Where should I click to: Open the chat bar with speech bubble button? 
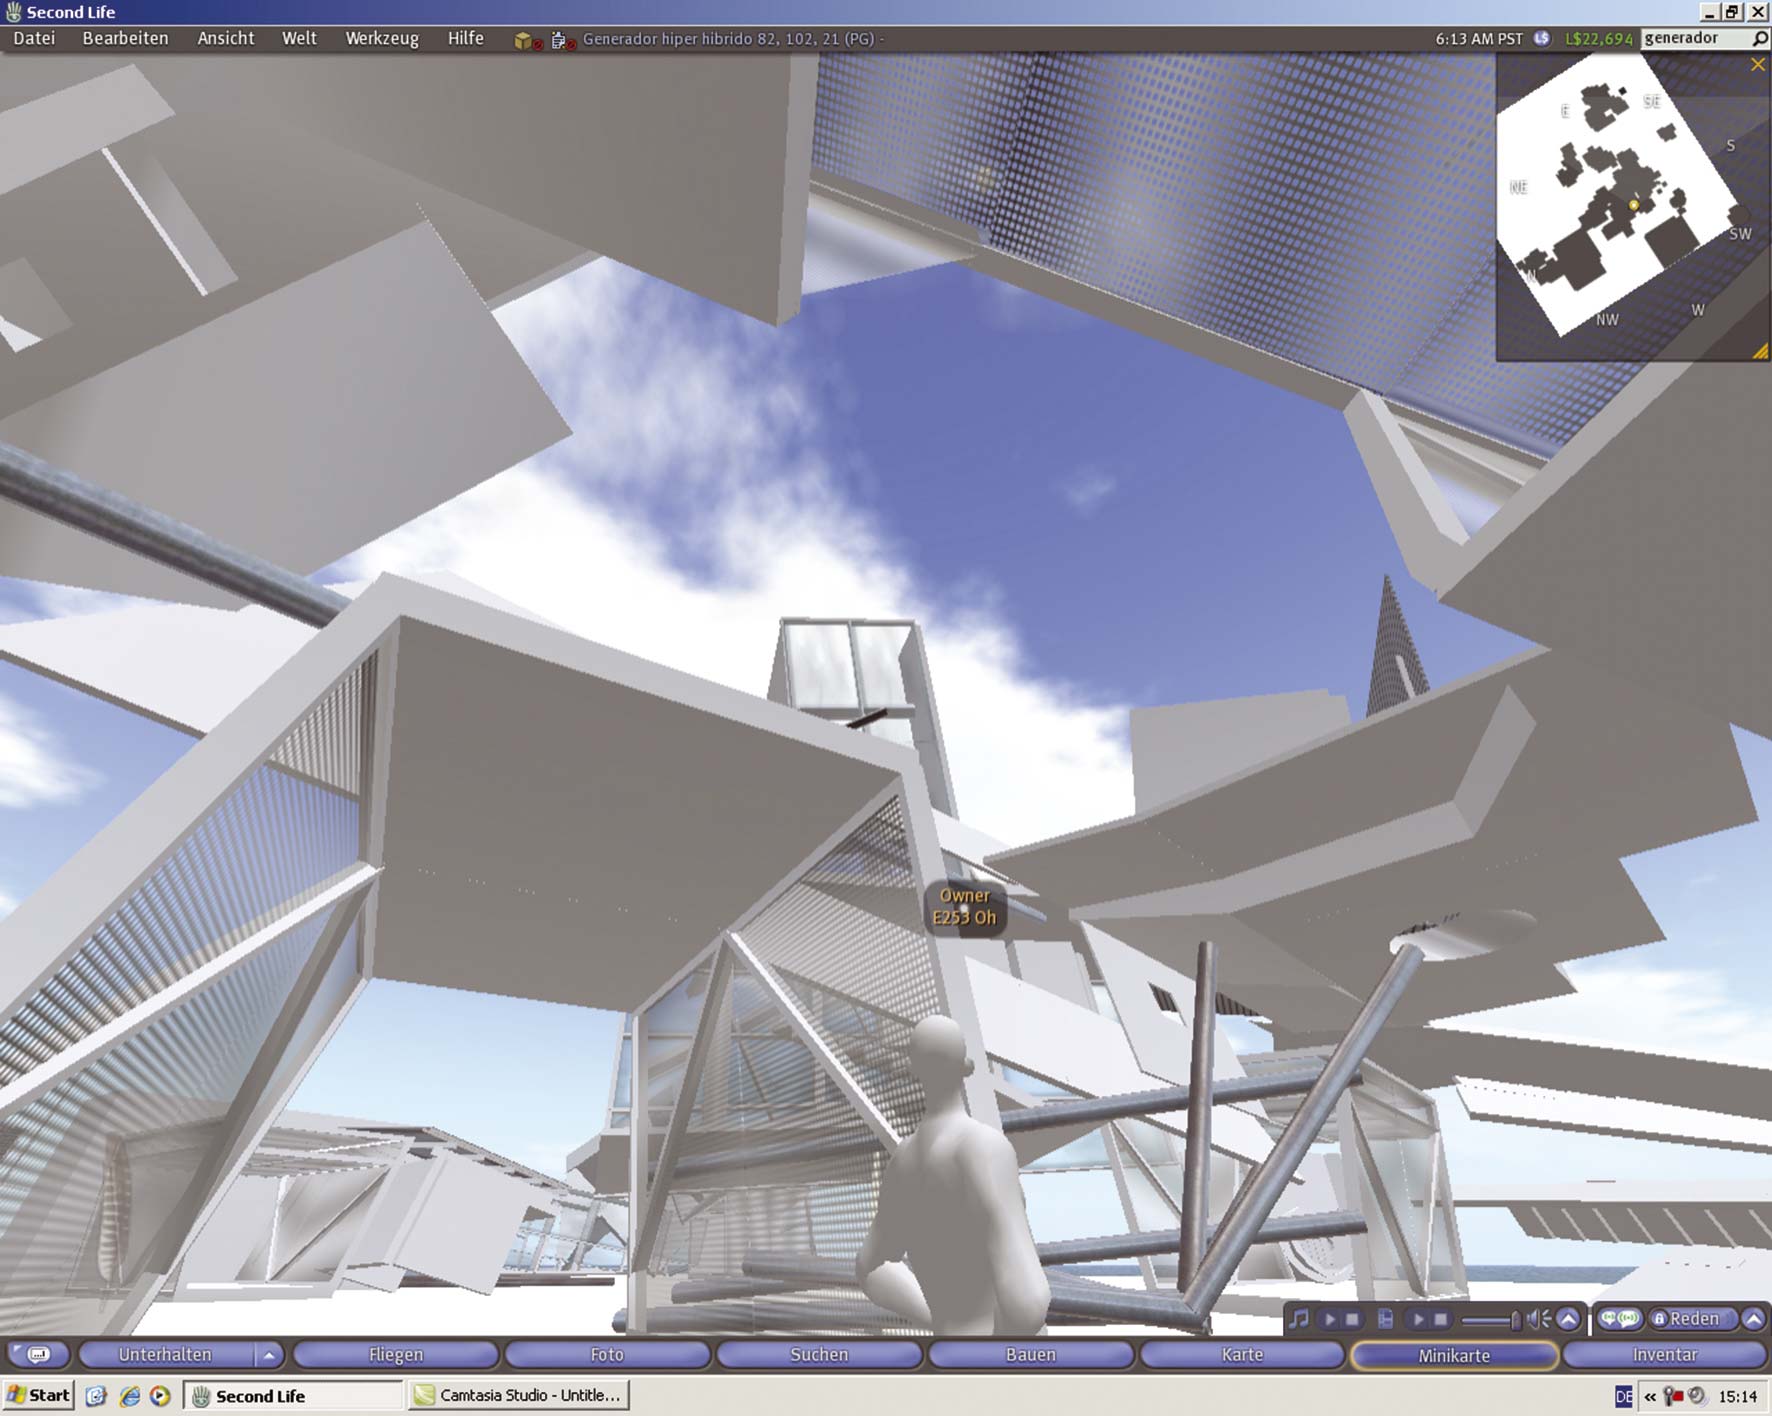[38, 1355]
